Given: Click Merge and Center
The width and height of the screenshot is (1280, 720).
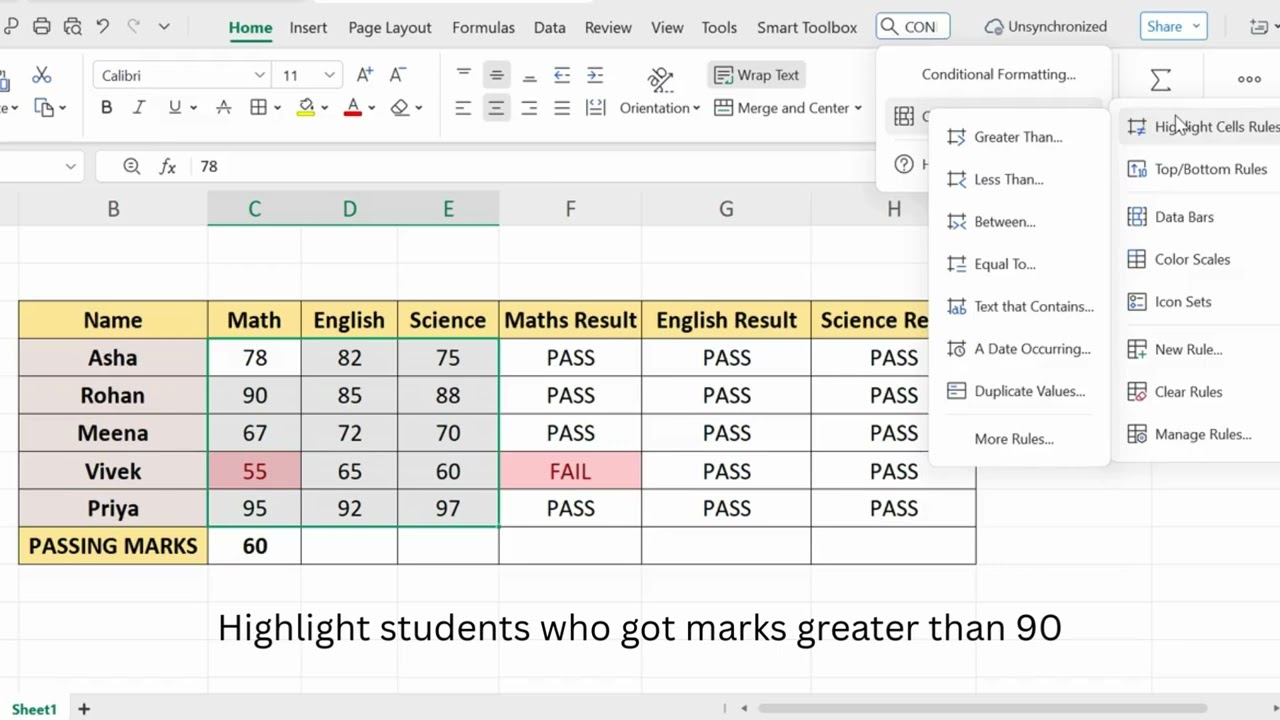Looking at the screenshot, I should pyautogui.click(x=788, y=108).
